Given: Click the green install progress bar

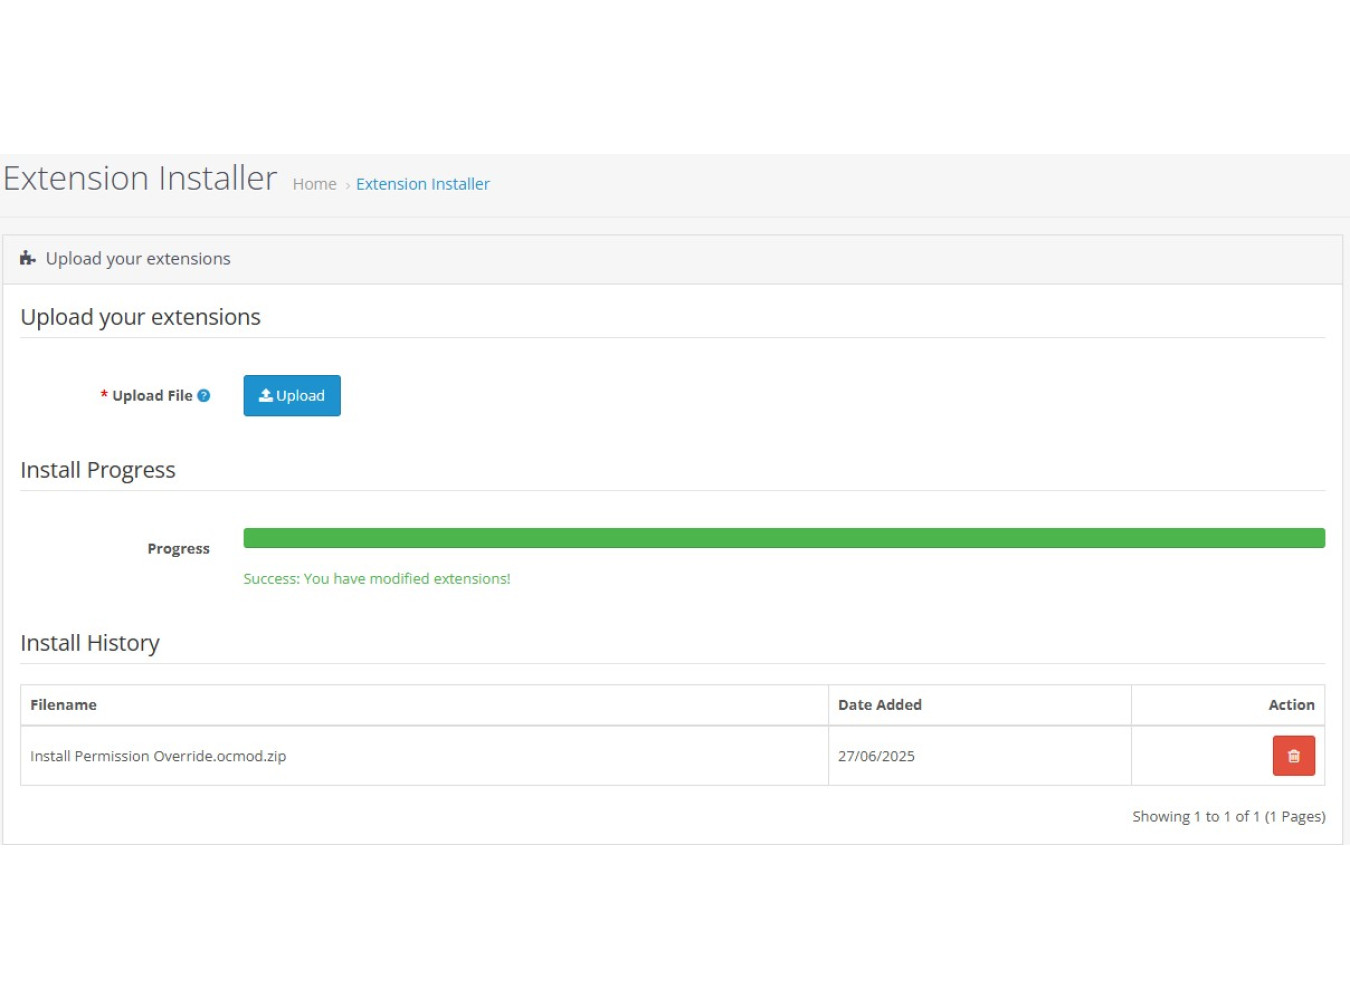Looking at the screenshot, I should (x=783, y=538).
